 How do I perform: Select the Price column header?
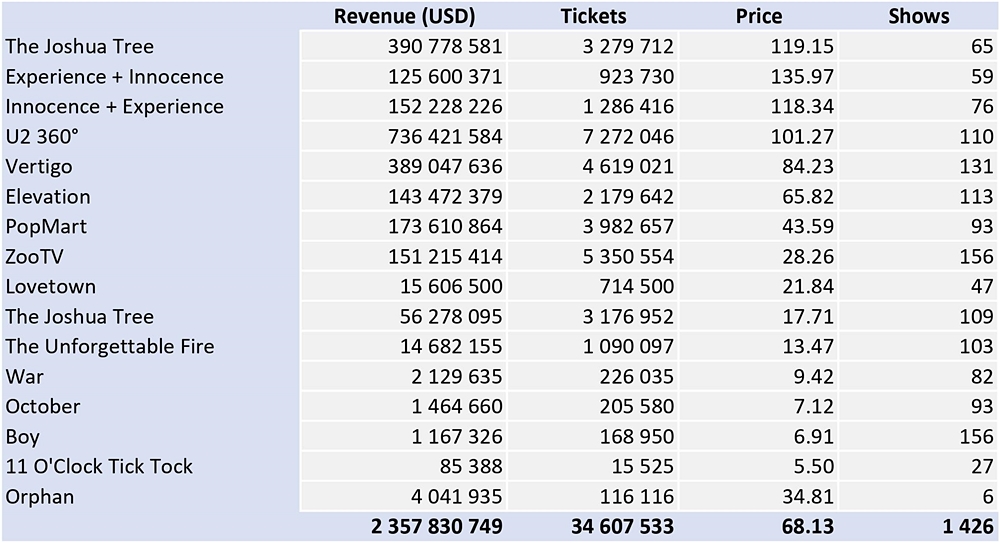[x=758, y=16]
